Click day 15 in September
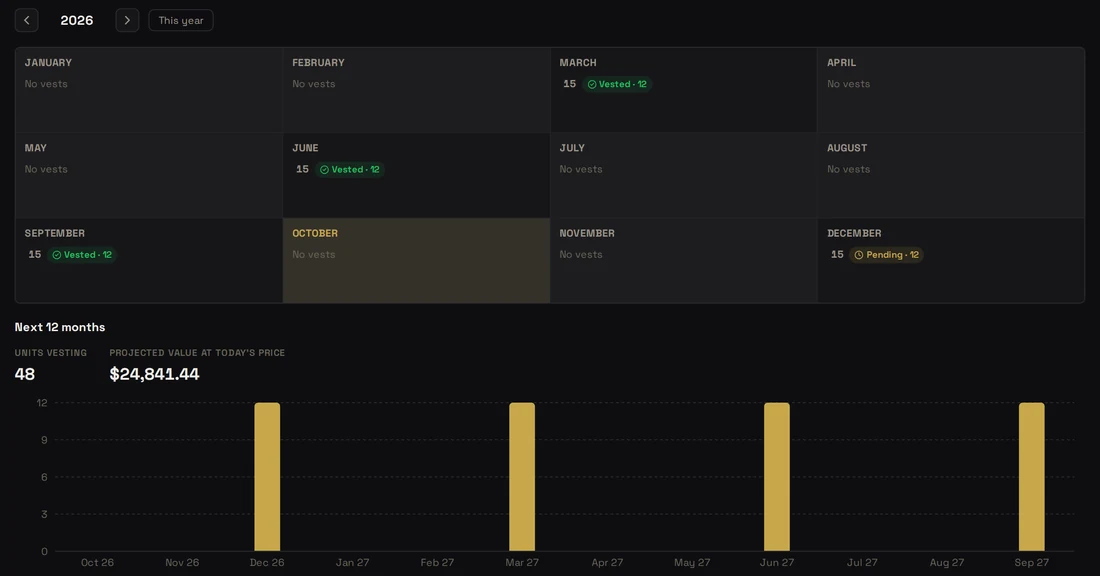This screenshot has width=1100, height=576. coord(35,255)
